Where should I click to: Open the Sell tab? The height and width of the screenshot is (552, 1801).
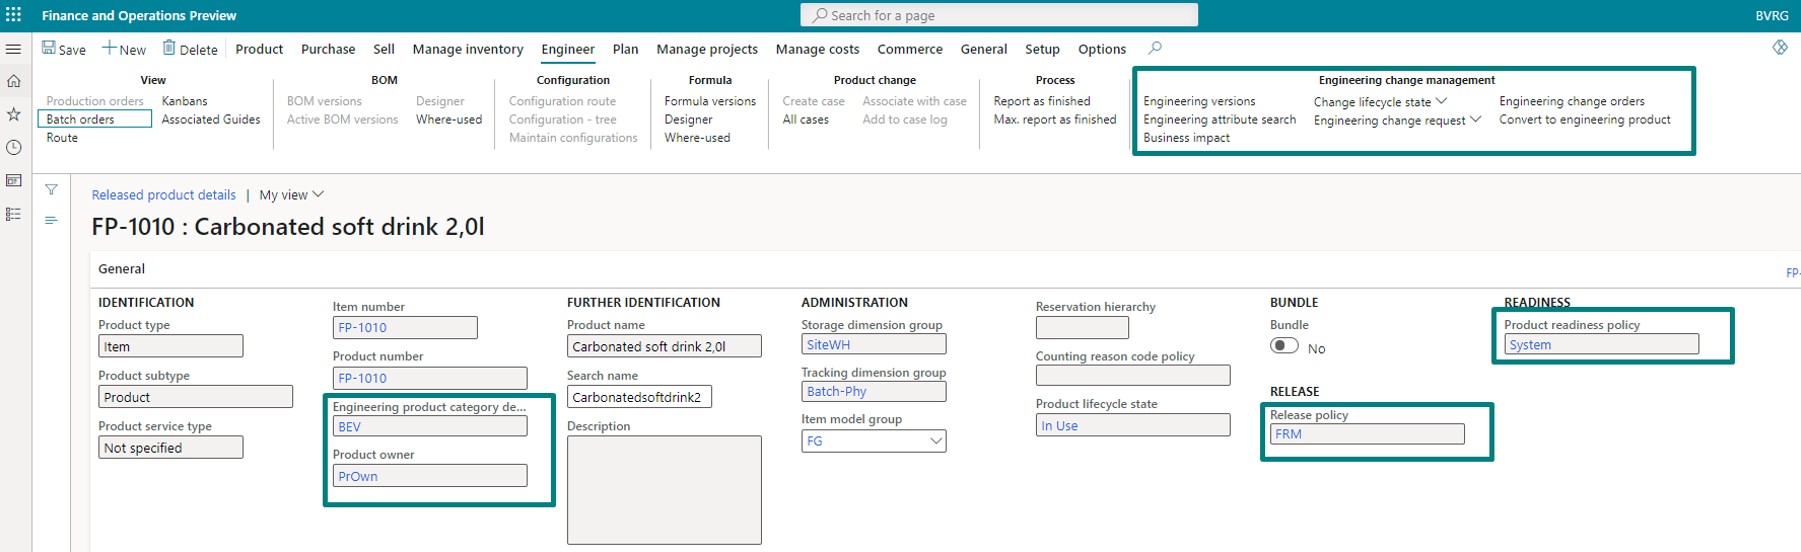384,49
